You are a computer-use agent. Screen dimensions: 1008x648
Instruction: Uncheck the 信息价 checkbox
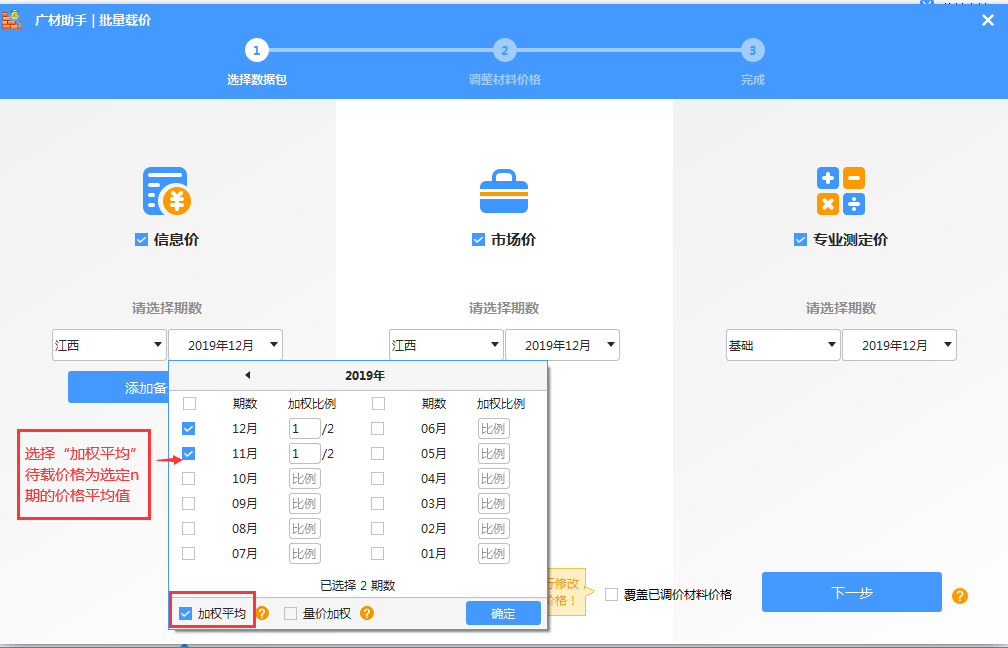click(x=141, y=240)
